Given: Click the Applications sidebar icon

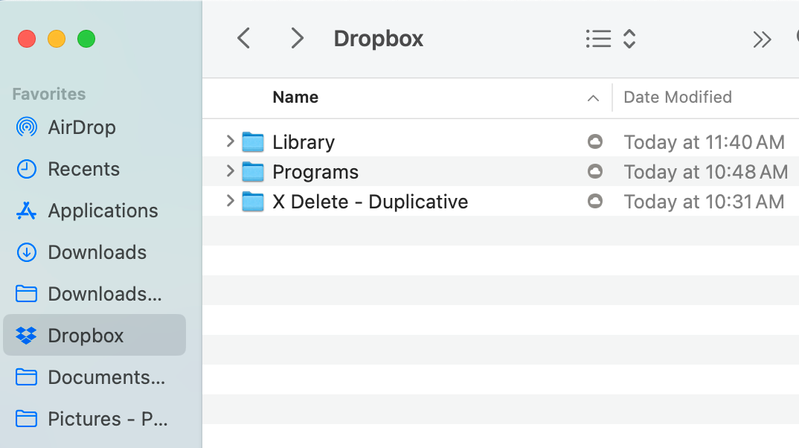Looking at the screenshot, I should point(26,210).
